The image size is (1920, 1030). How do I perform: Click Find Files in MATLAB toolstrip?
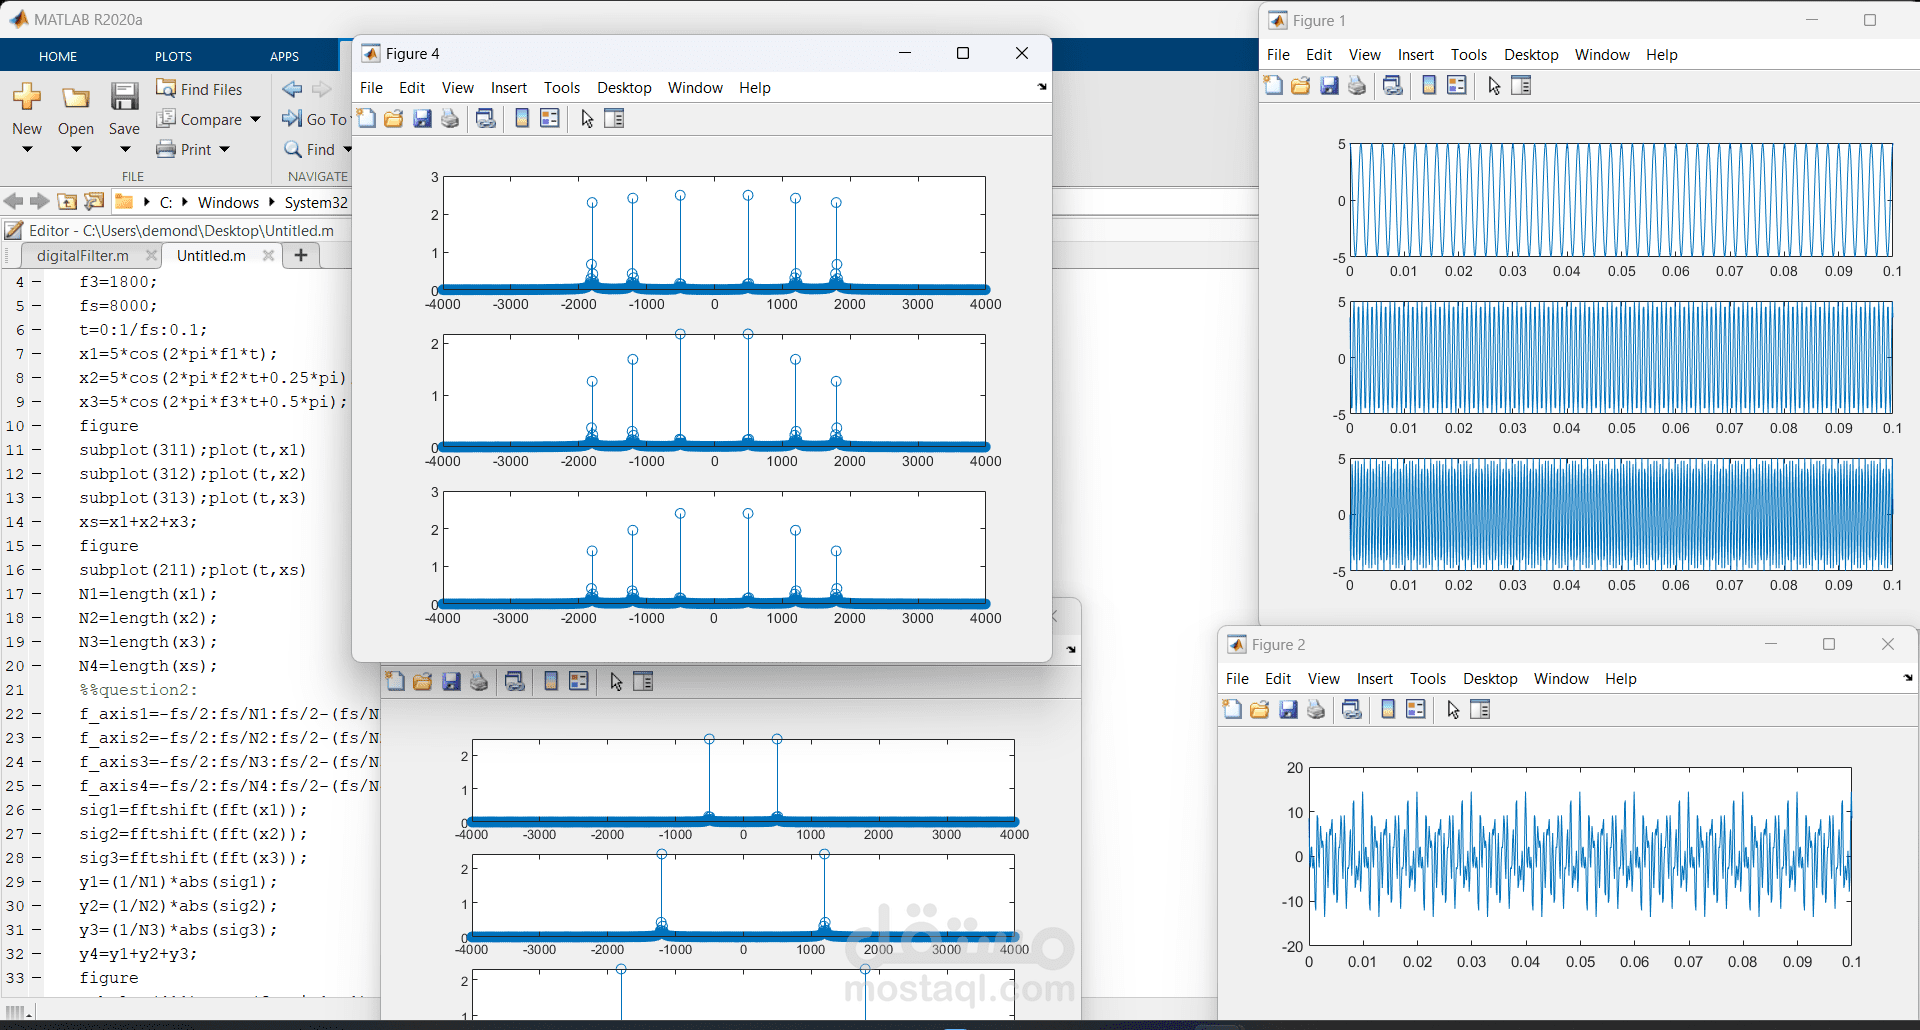(199, 89)
